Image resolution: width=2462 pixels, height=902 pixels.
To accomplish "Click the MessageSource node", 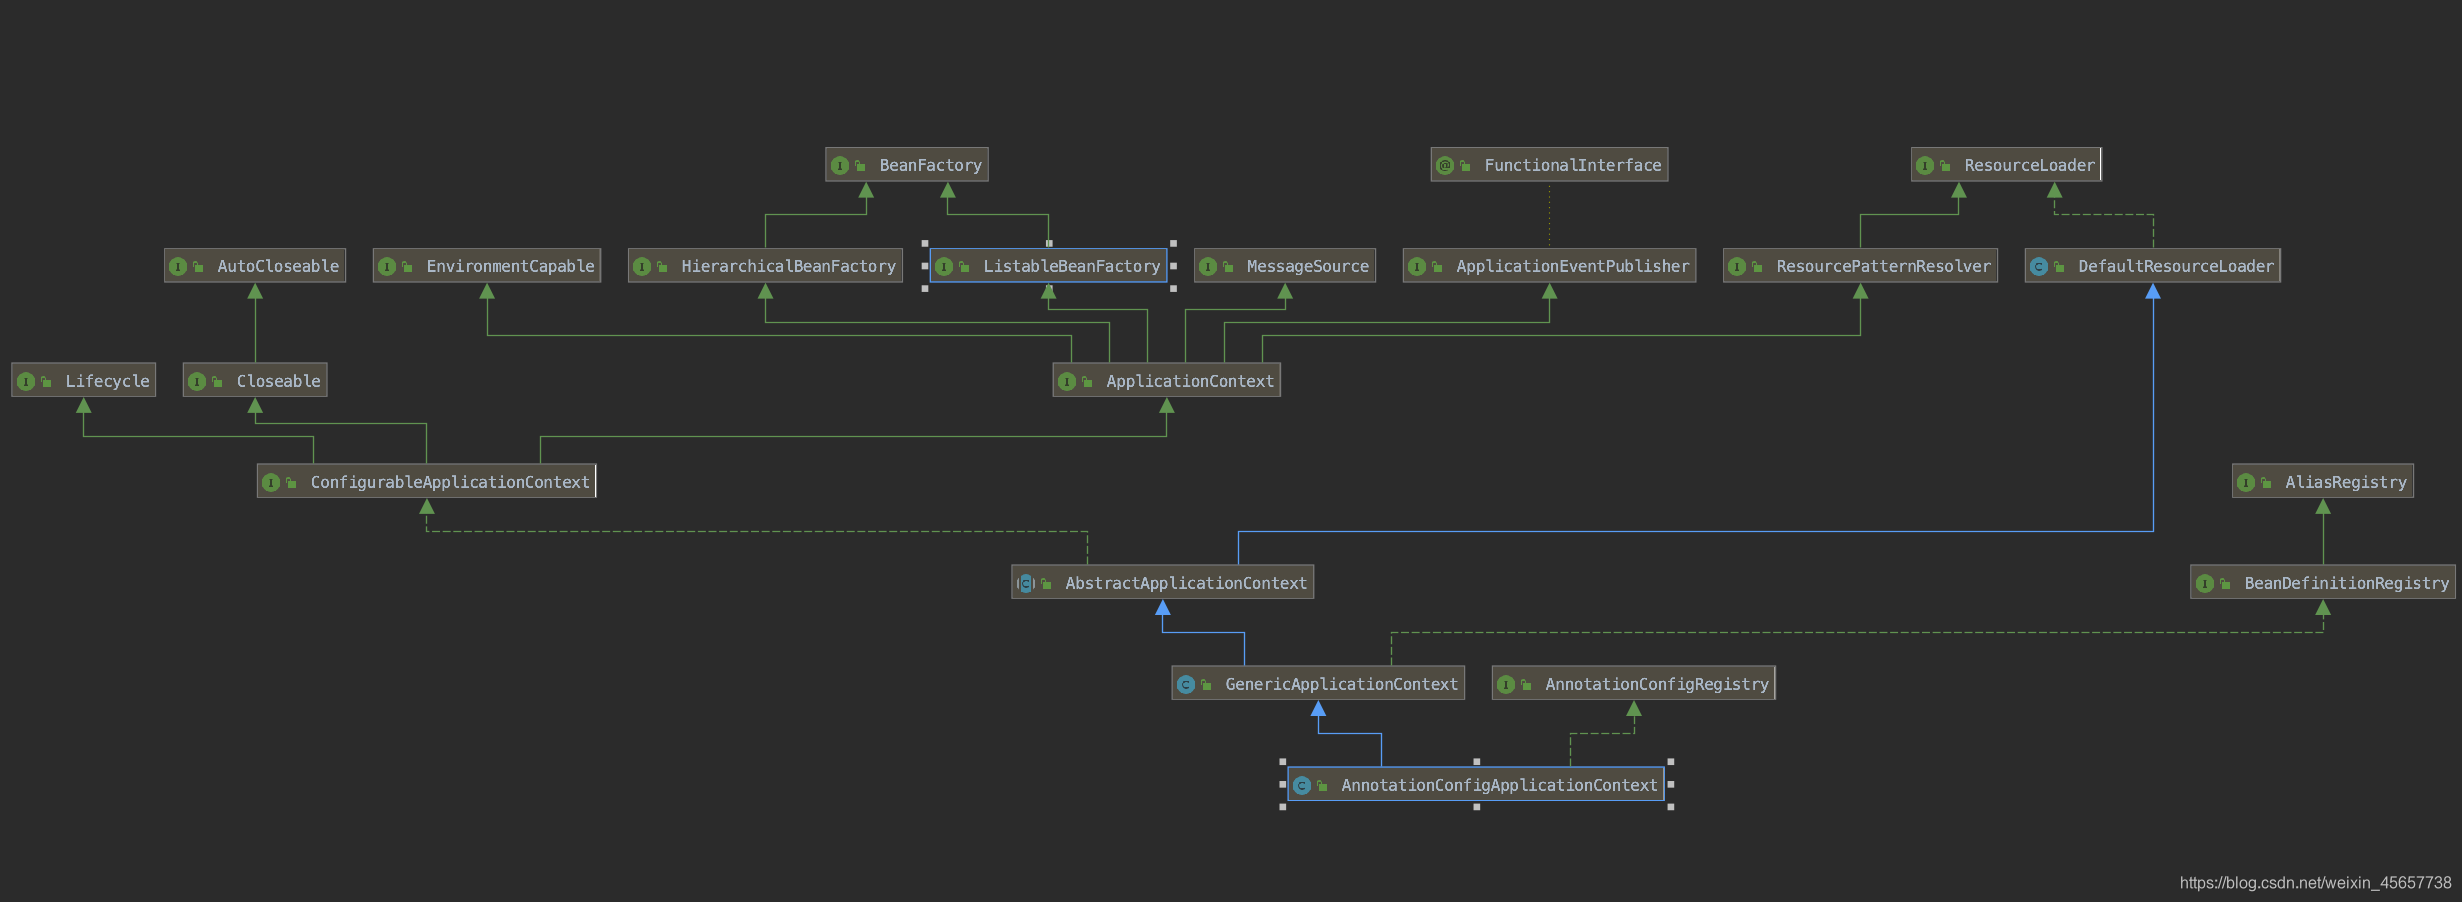I will 1285,266.
